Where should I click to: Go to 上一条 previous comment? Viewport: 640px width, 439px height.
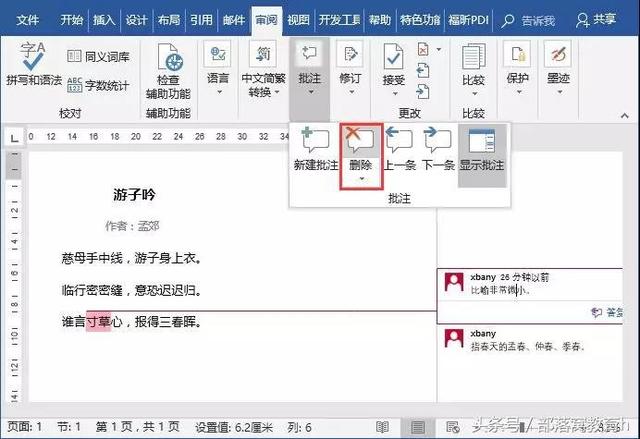[x=400, y=149]
